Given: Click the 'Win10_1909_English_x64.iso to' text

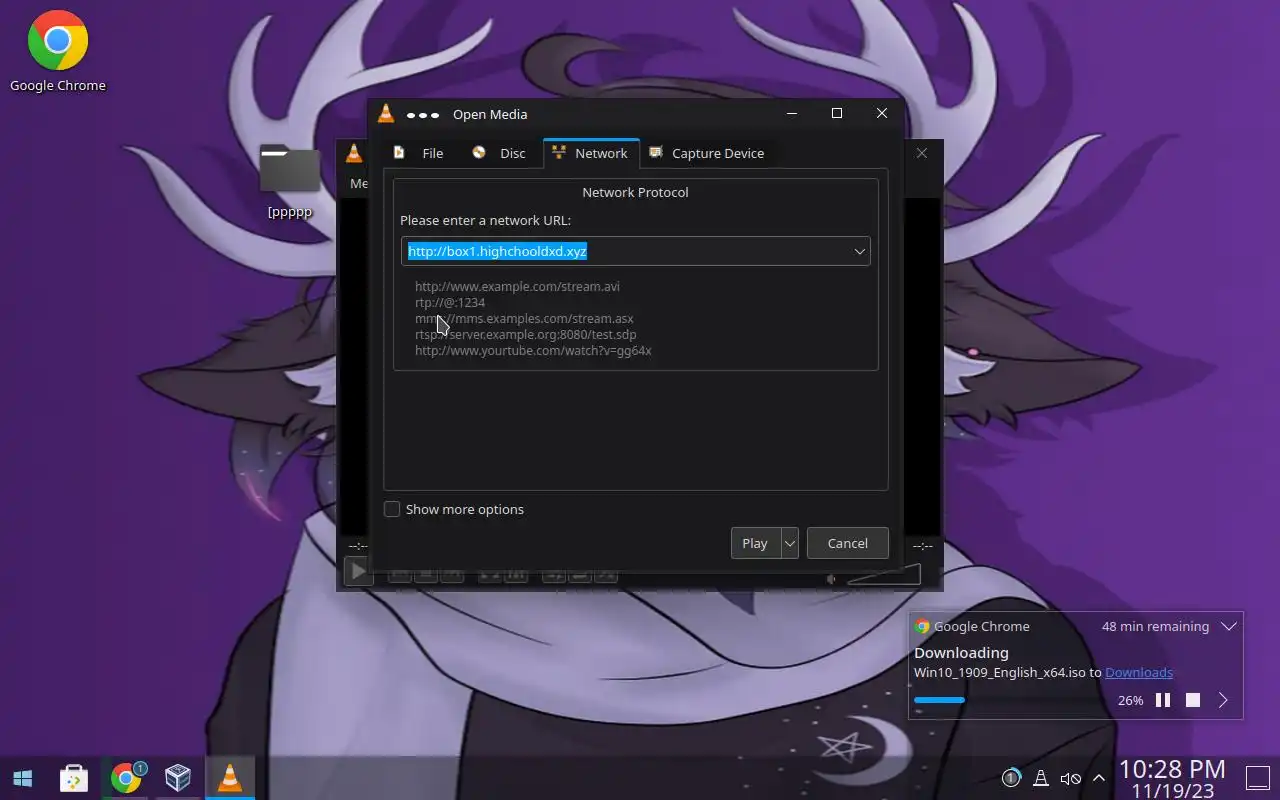Looking at the screenshot, I should pos(1008,673).
